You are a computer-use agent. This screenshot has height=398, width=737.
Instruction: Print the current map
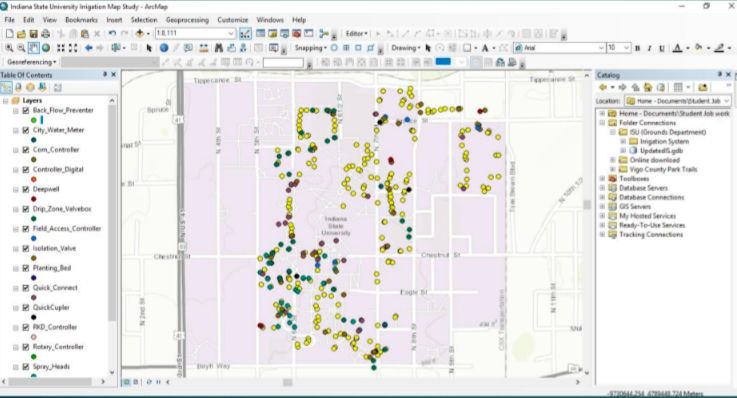(x=46, y=34)
